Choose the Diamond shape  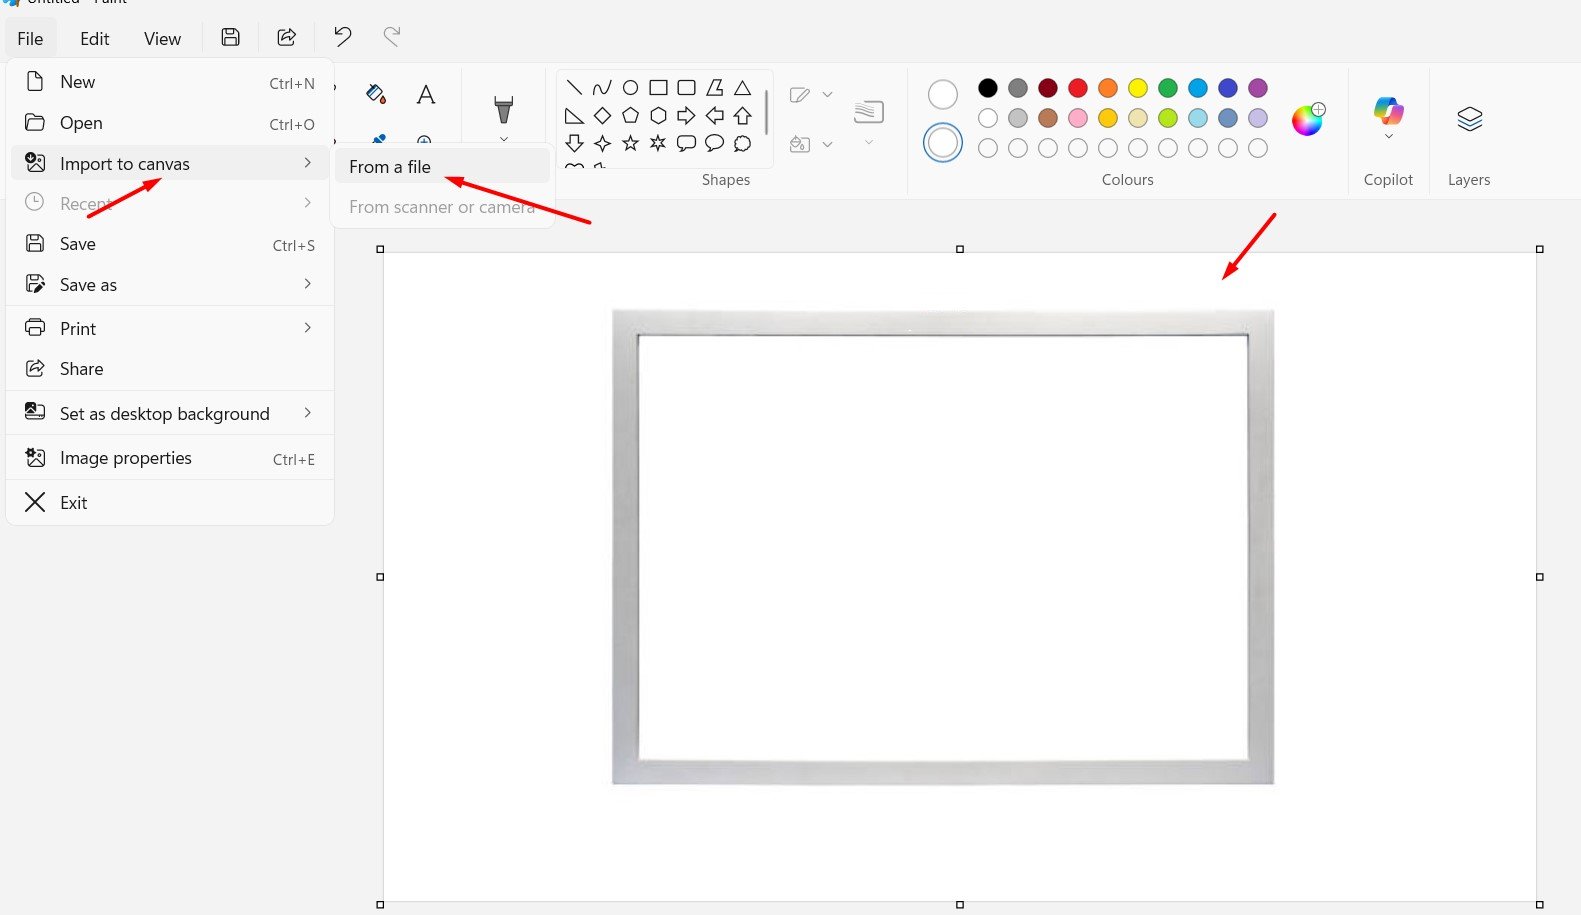pyautogui.click(x=602, y=115)
